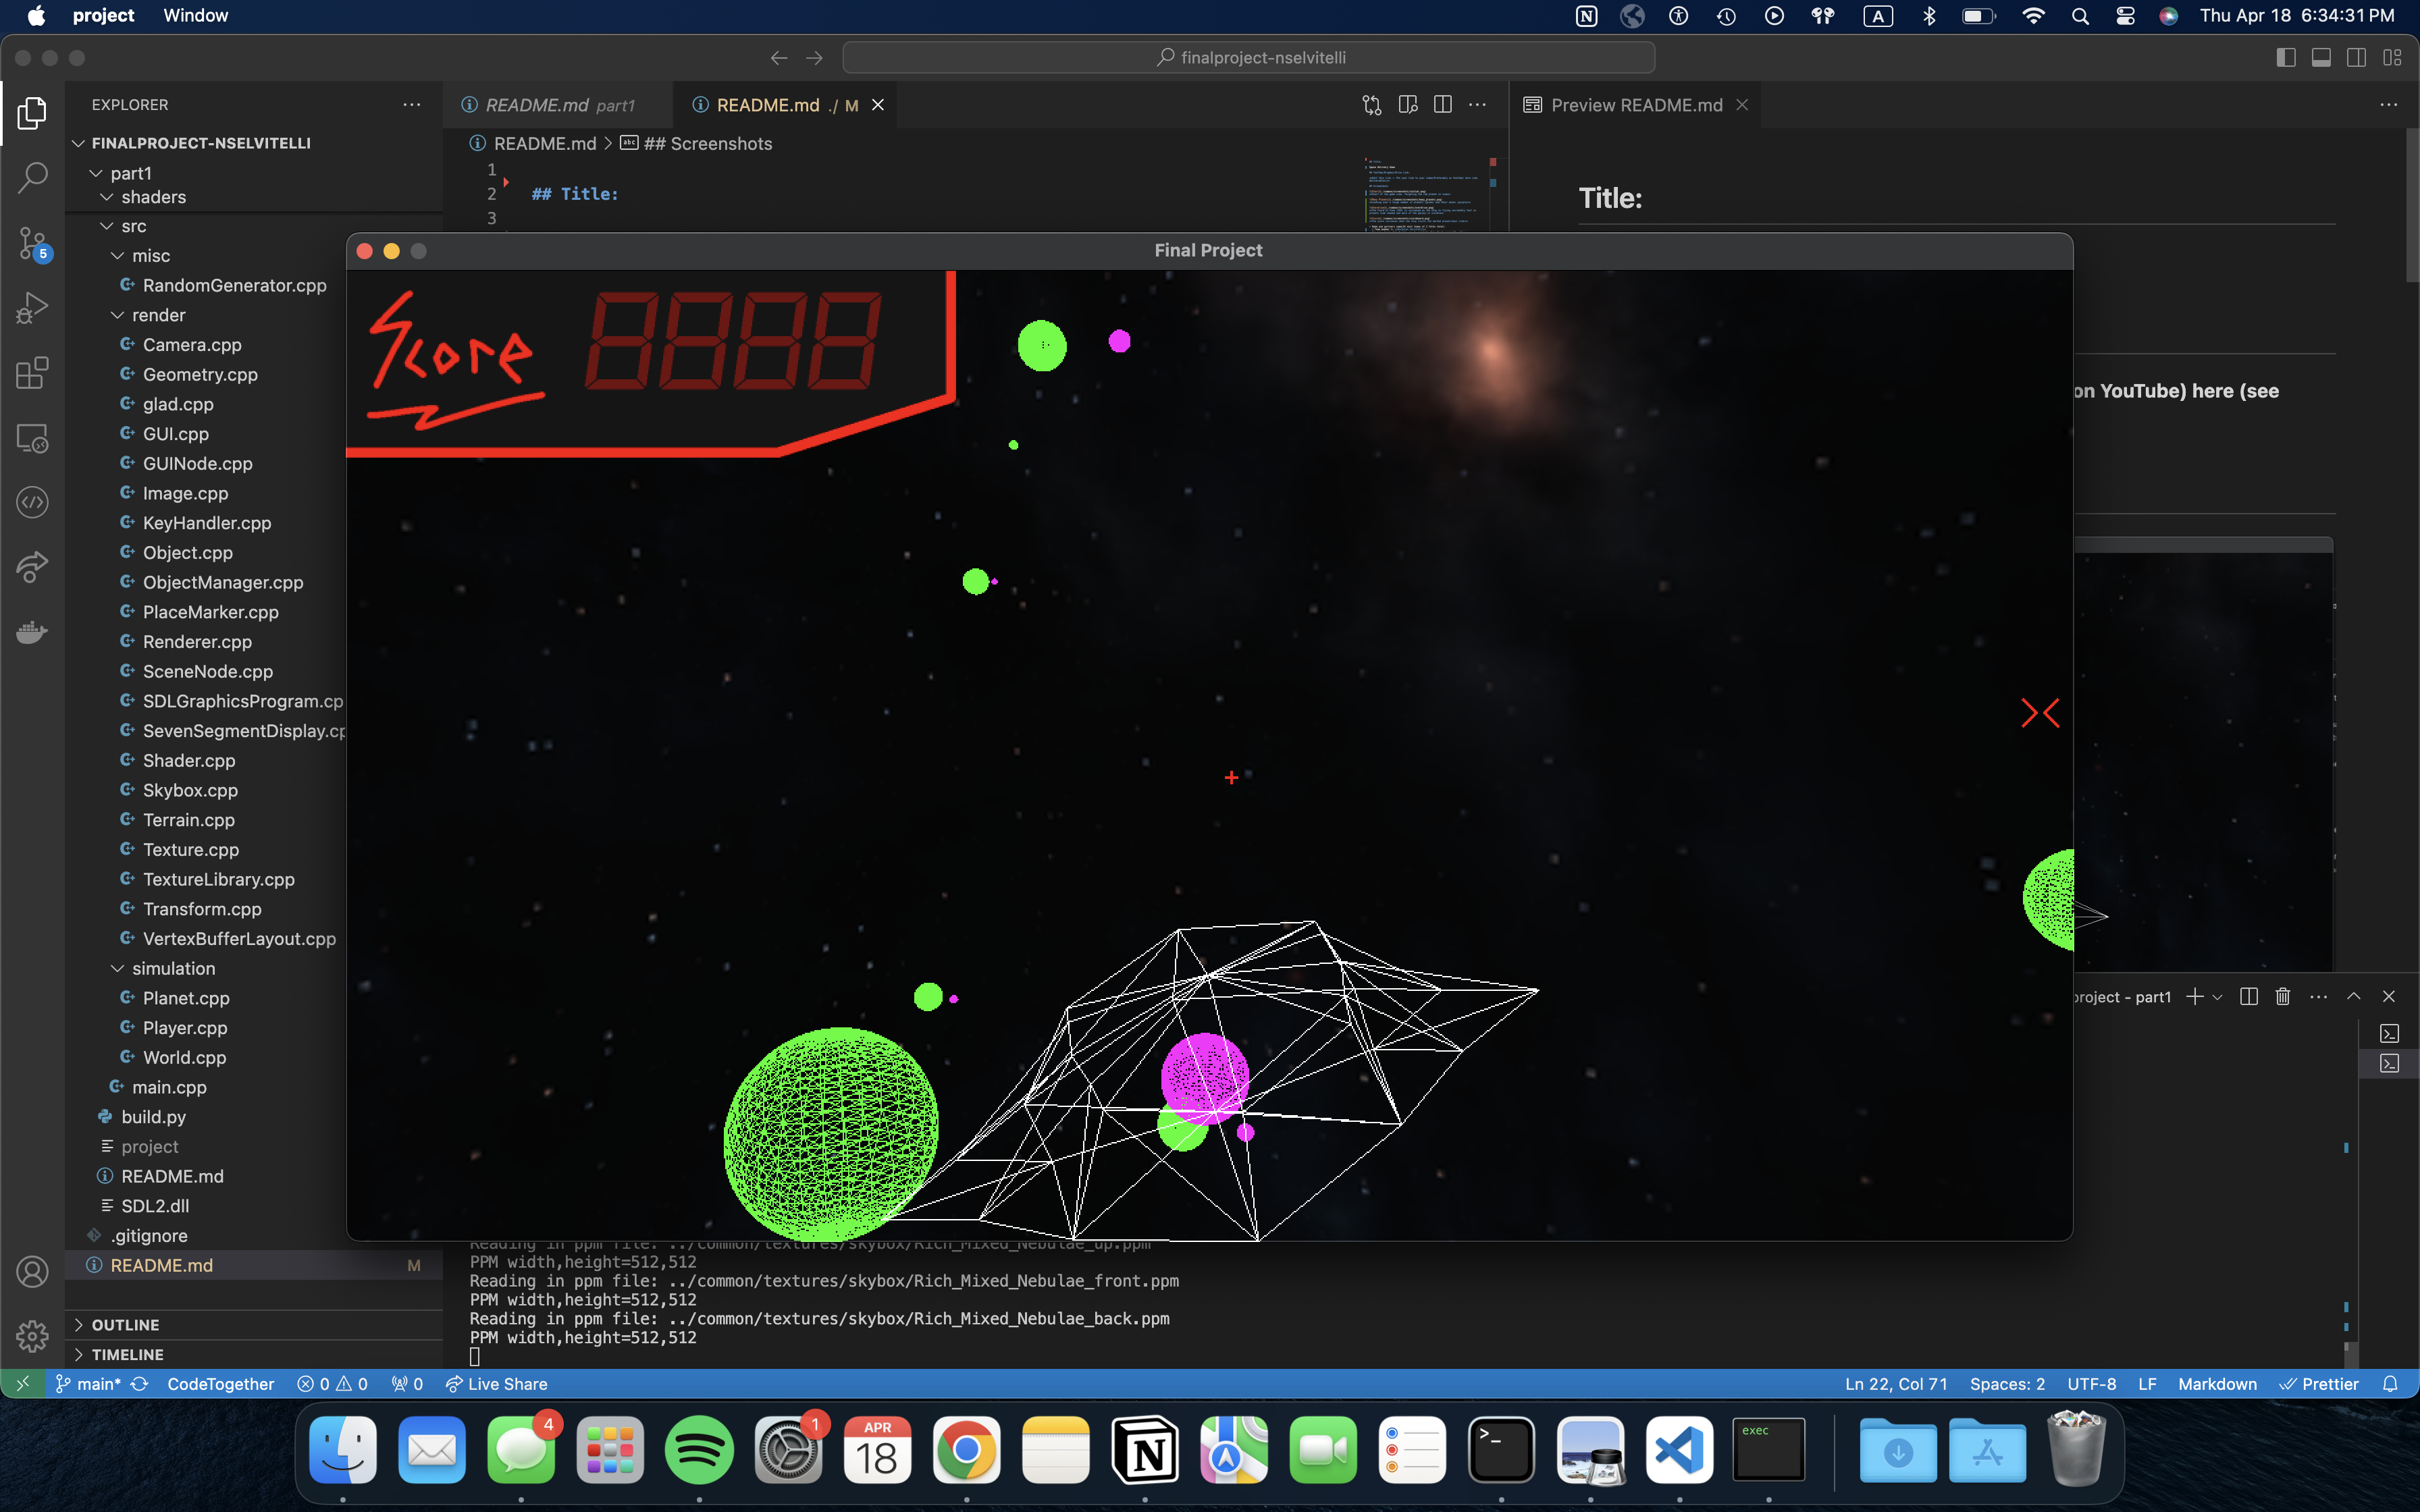Click the green planet color sphere
Screen dimensions: 2420x1512
pyautogui.click(x=830, y=1134)
